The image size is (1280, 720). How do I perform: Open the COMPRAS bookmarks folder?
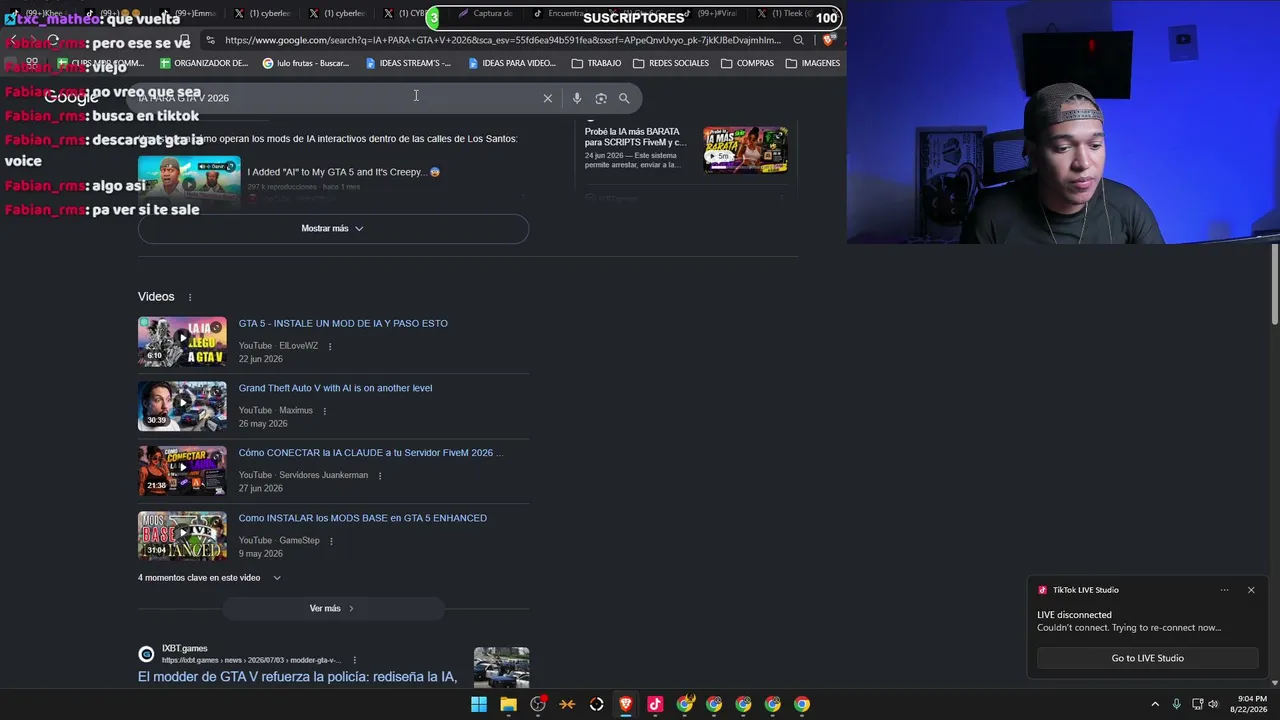[747, 63]
